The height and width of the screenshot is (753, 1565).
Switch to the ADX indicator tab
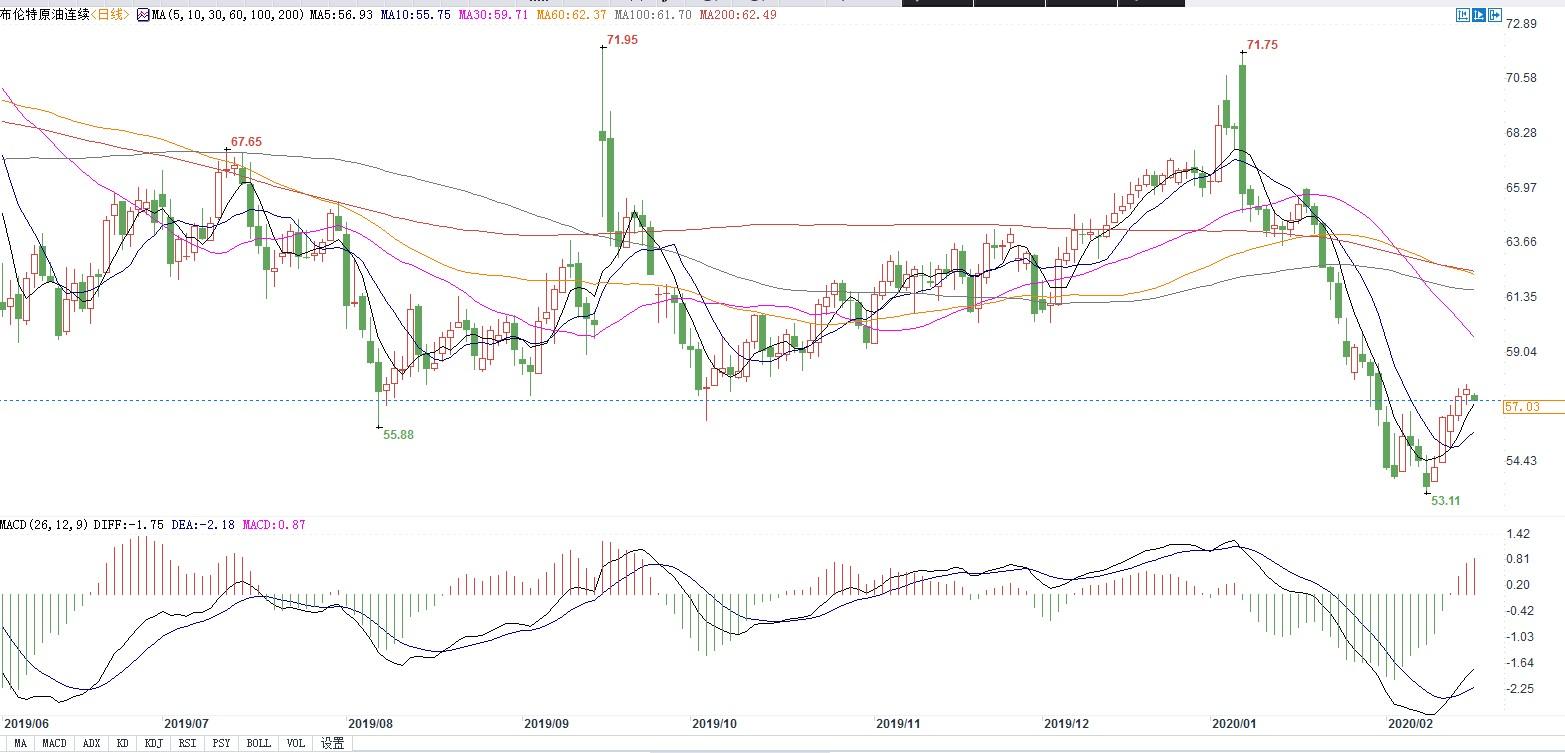pos(91,743)
